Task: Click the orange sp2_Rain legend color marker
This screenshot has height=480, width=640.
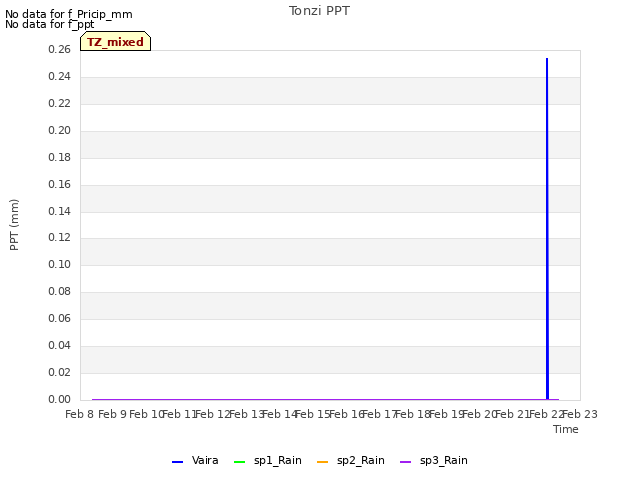Action: point(322,462)
